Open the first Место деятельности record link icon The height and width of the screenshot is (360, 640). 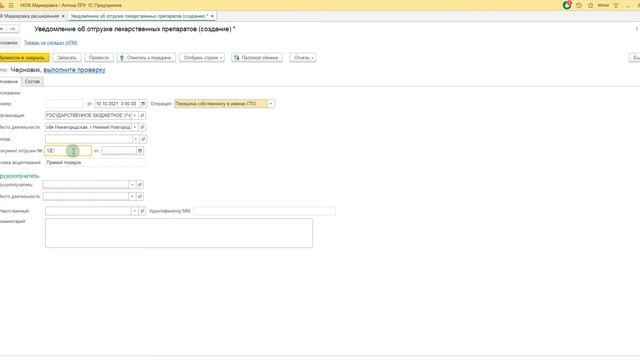point(142,127)
